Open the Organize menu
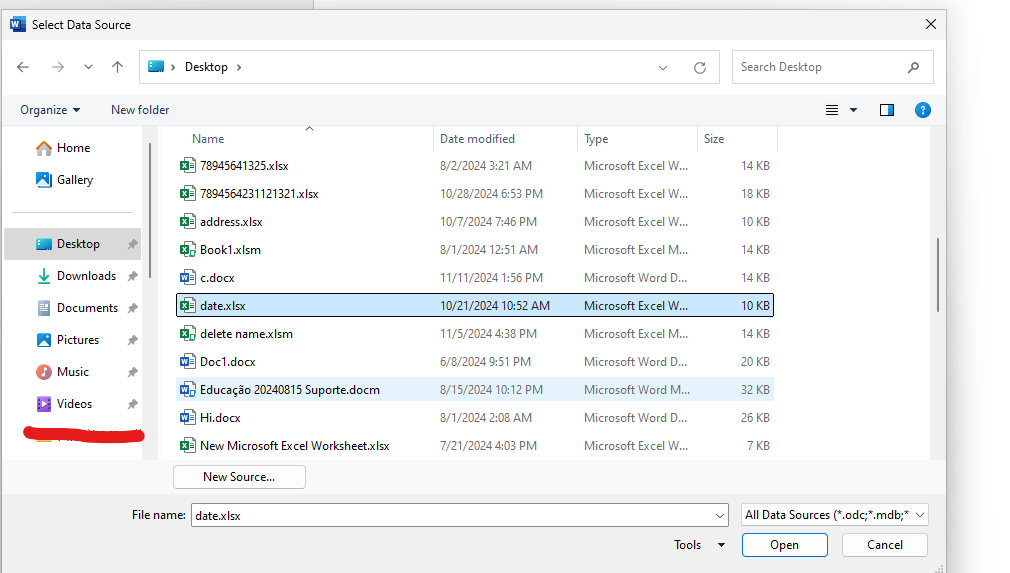The height and width of the screenshot is (573, 1010). coord(50,110)
